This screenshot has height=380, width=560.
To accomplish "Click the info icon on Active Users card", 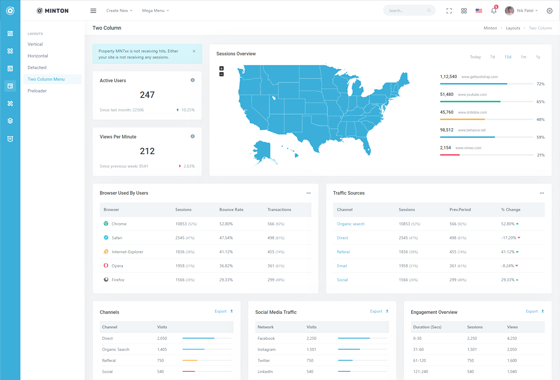I will [x=192, y=80].
